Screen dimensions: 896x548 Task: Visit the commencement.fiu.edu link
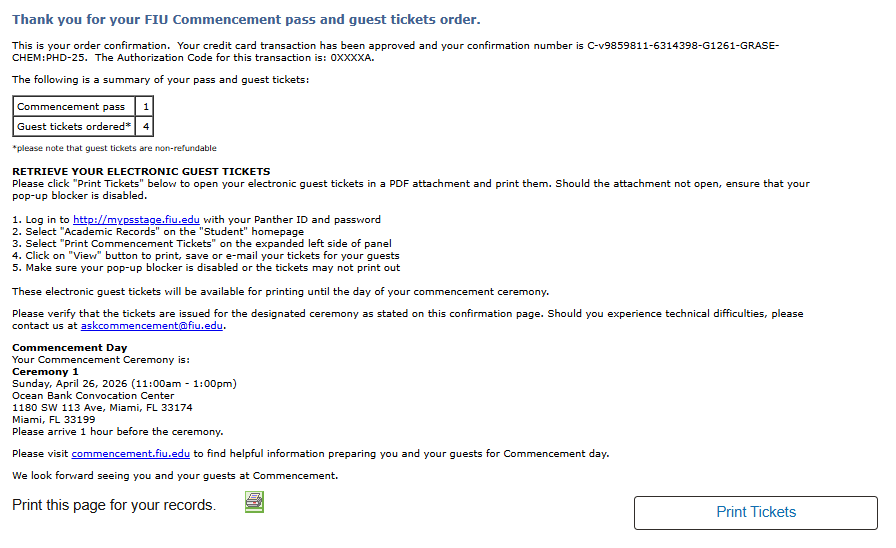coord(130,453)
